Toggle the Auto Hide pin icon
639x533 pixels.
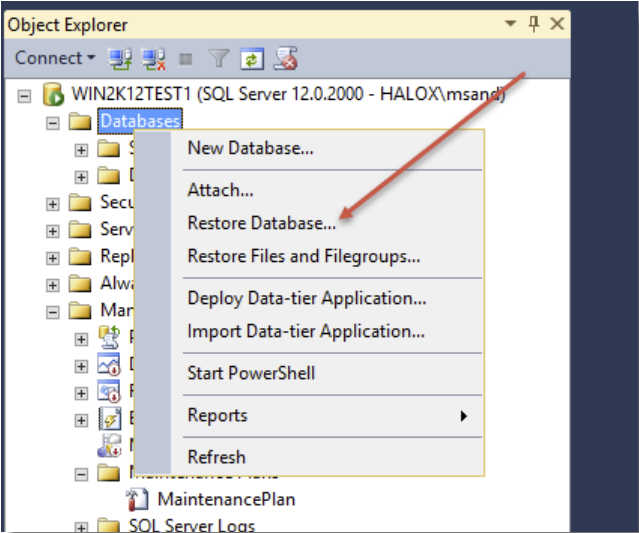(x=534, y=23)
